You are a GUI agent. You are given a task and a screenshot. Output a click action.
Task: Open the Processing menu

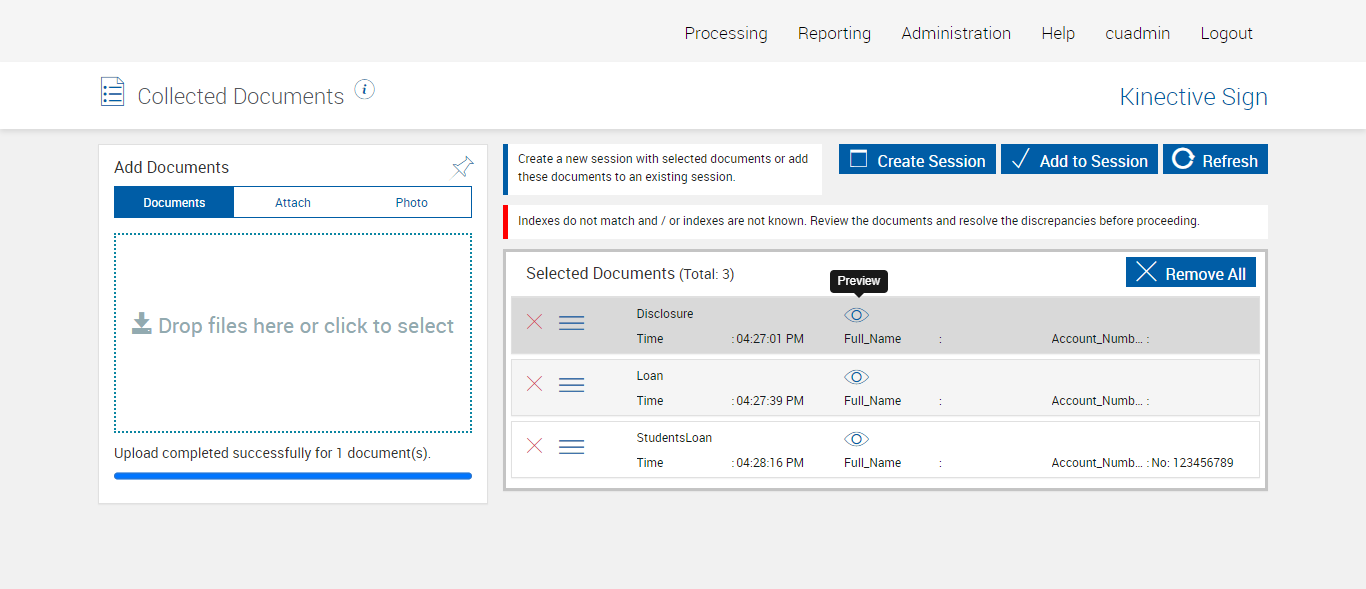click(726, 33)
